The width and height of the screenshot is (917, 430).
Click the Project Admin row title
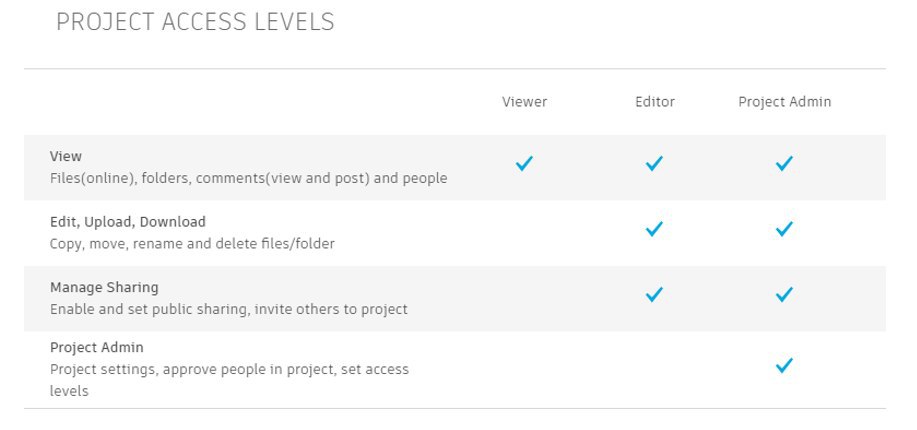96,348
